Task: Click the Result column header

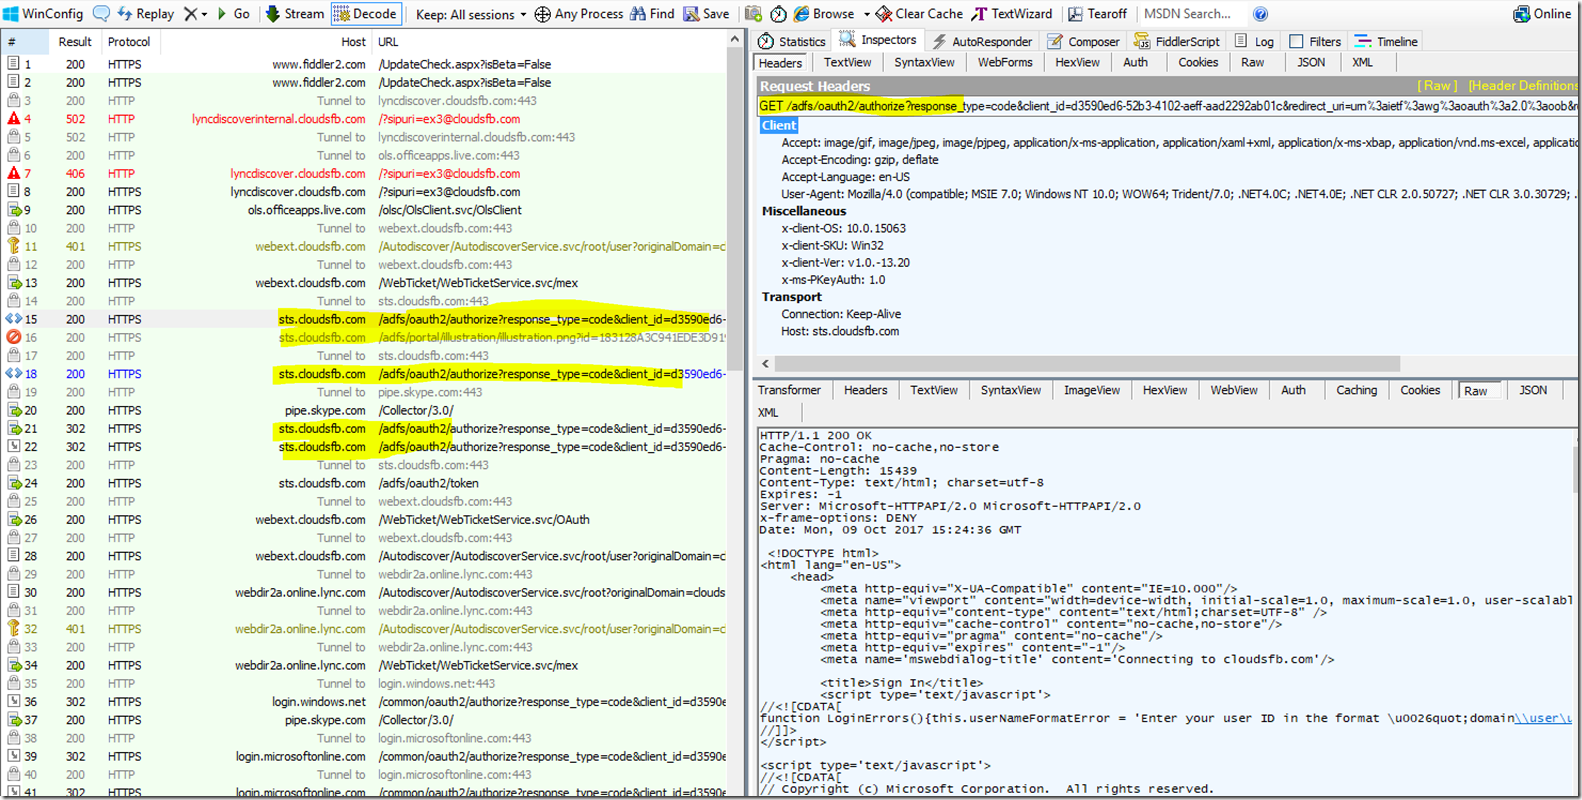Action: (74, 42)
